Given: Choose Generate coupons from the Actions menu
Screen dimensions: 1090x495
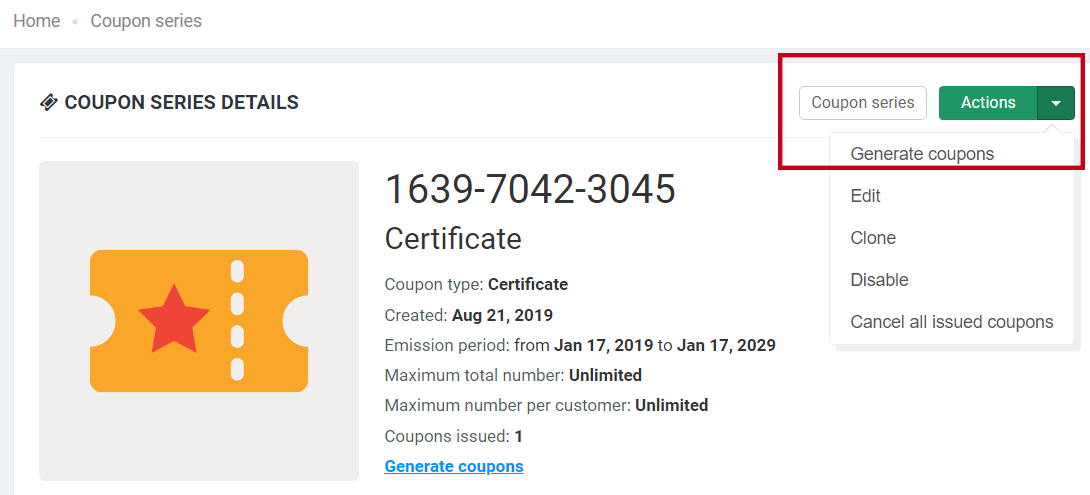Looking at the screenshot, I should (922, 154).
